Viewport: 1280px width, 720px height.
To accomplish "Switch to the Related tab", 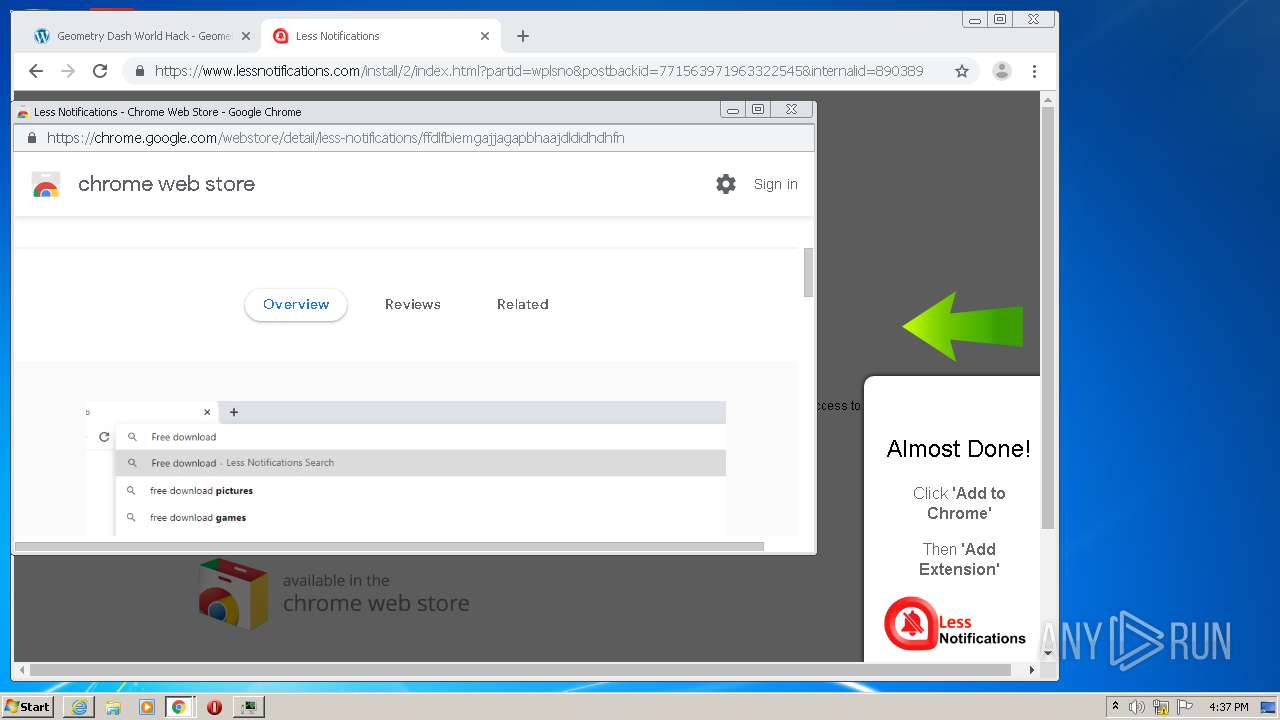I will [523, 304].
